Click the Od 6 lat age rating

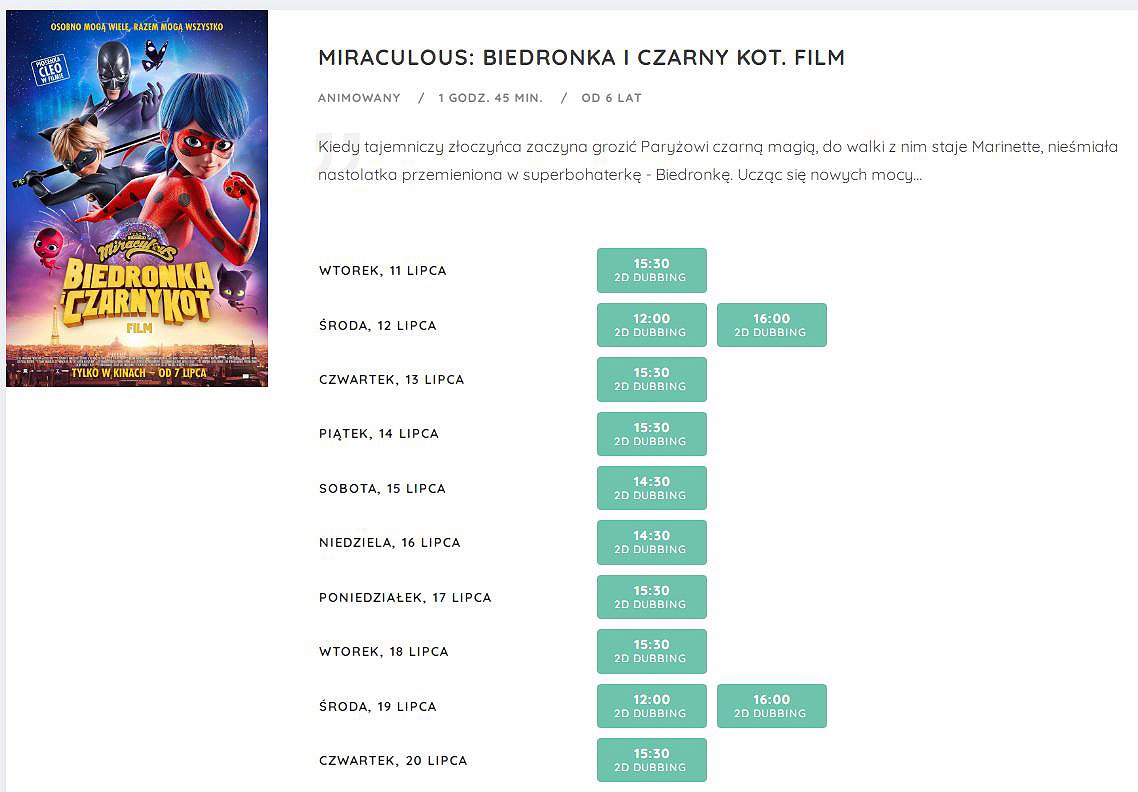click(611, 98)
